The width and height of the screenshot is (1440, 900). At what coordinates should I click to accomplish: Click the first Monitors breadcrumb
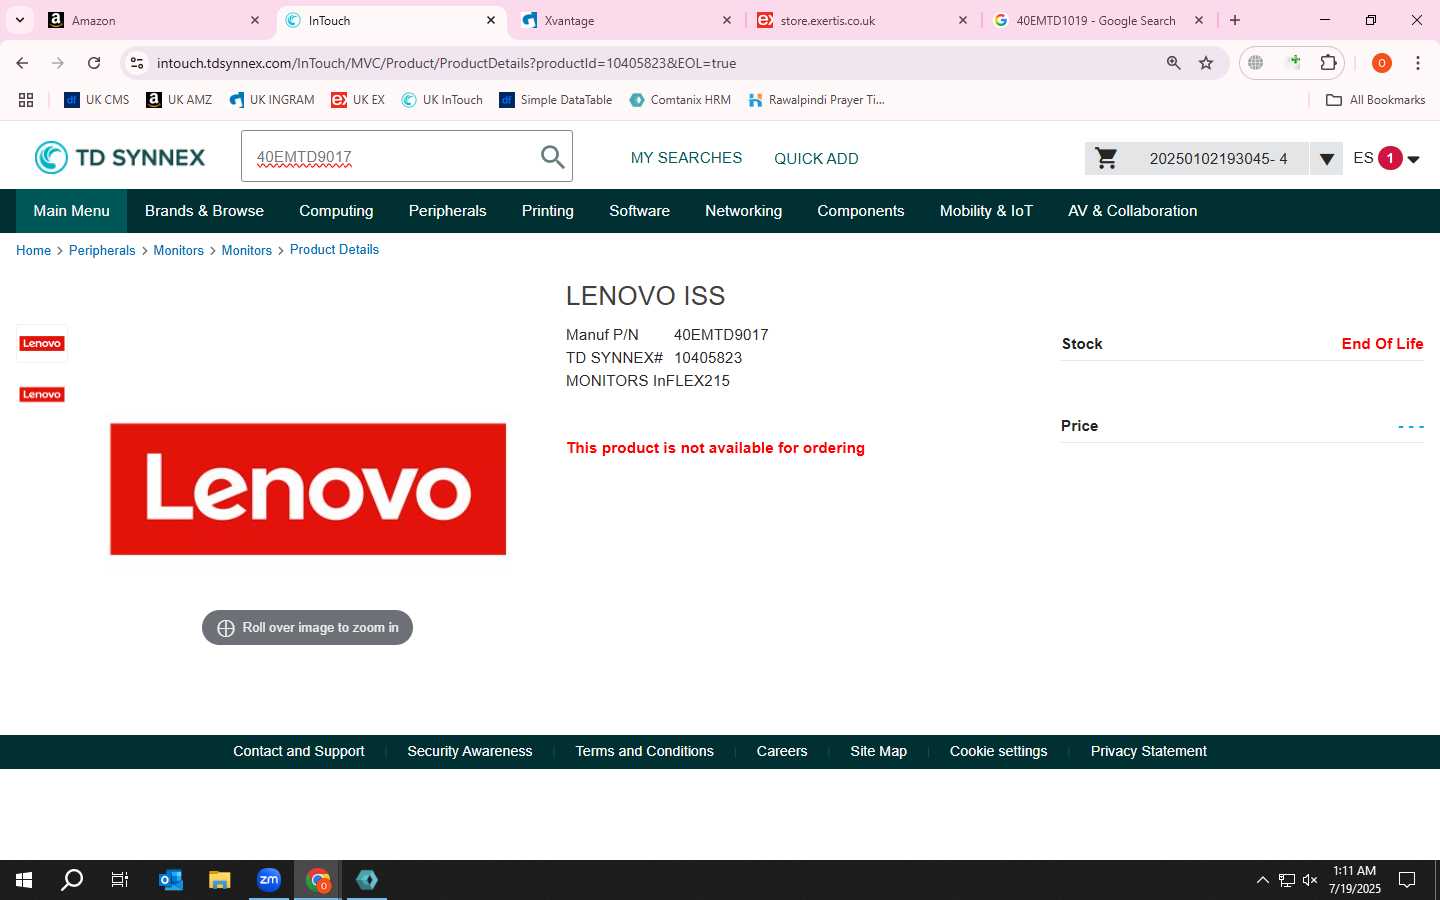point(178,250)
